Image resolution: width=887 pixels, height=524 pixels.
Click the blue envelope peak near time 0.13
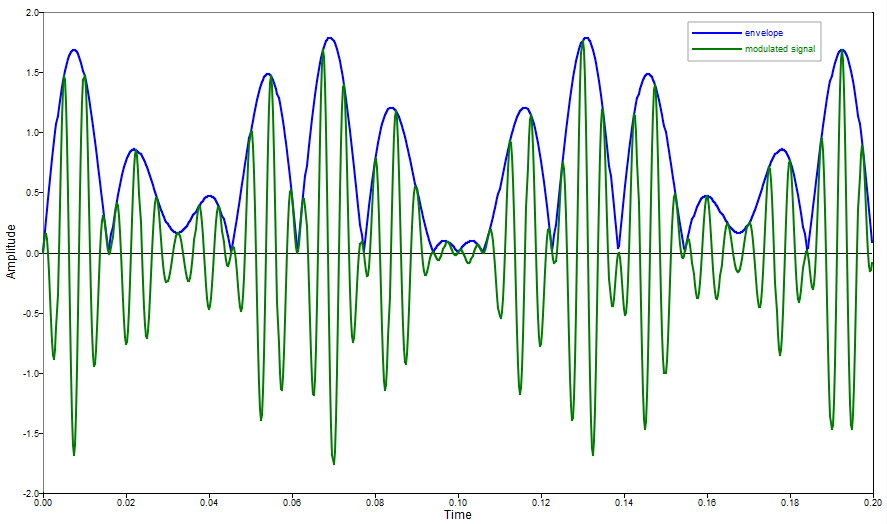586,38
